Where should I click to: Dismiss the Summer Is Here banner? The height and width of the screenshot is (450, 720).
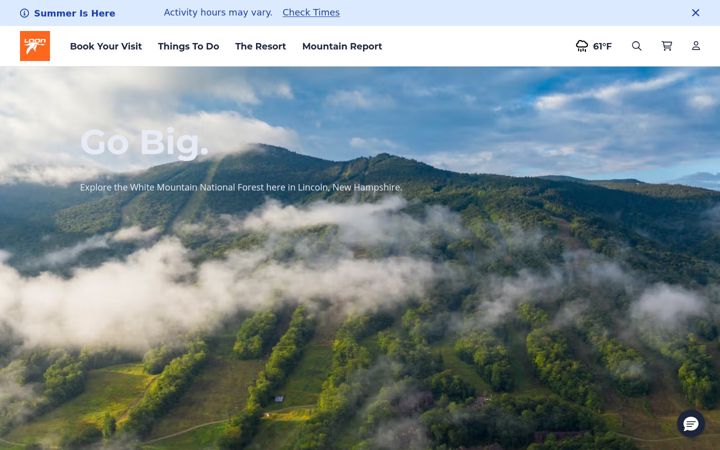[x=696, y=13]
